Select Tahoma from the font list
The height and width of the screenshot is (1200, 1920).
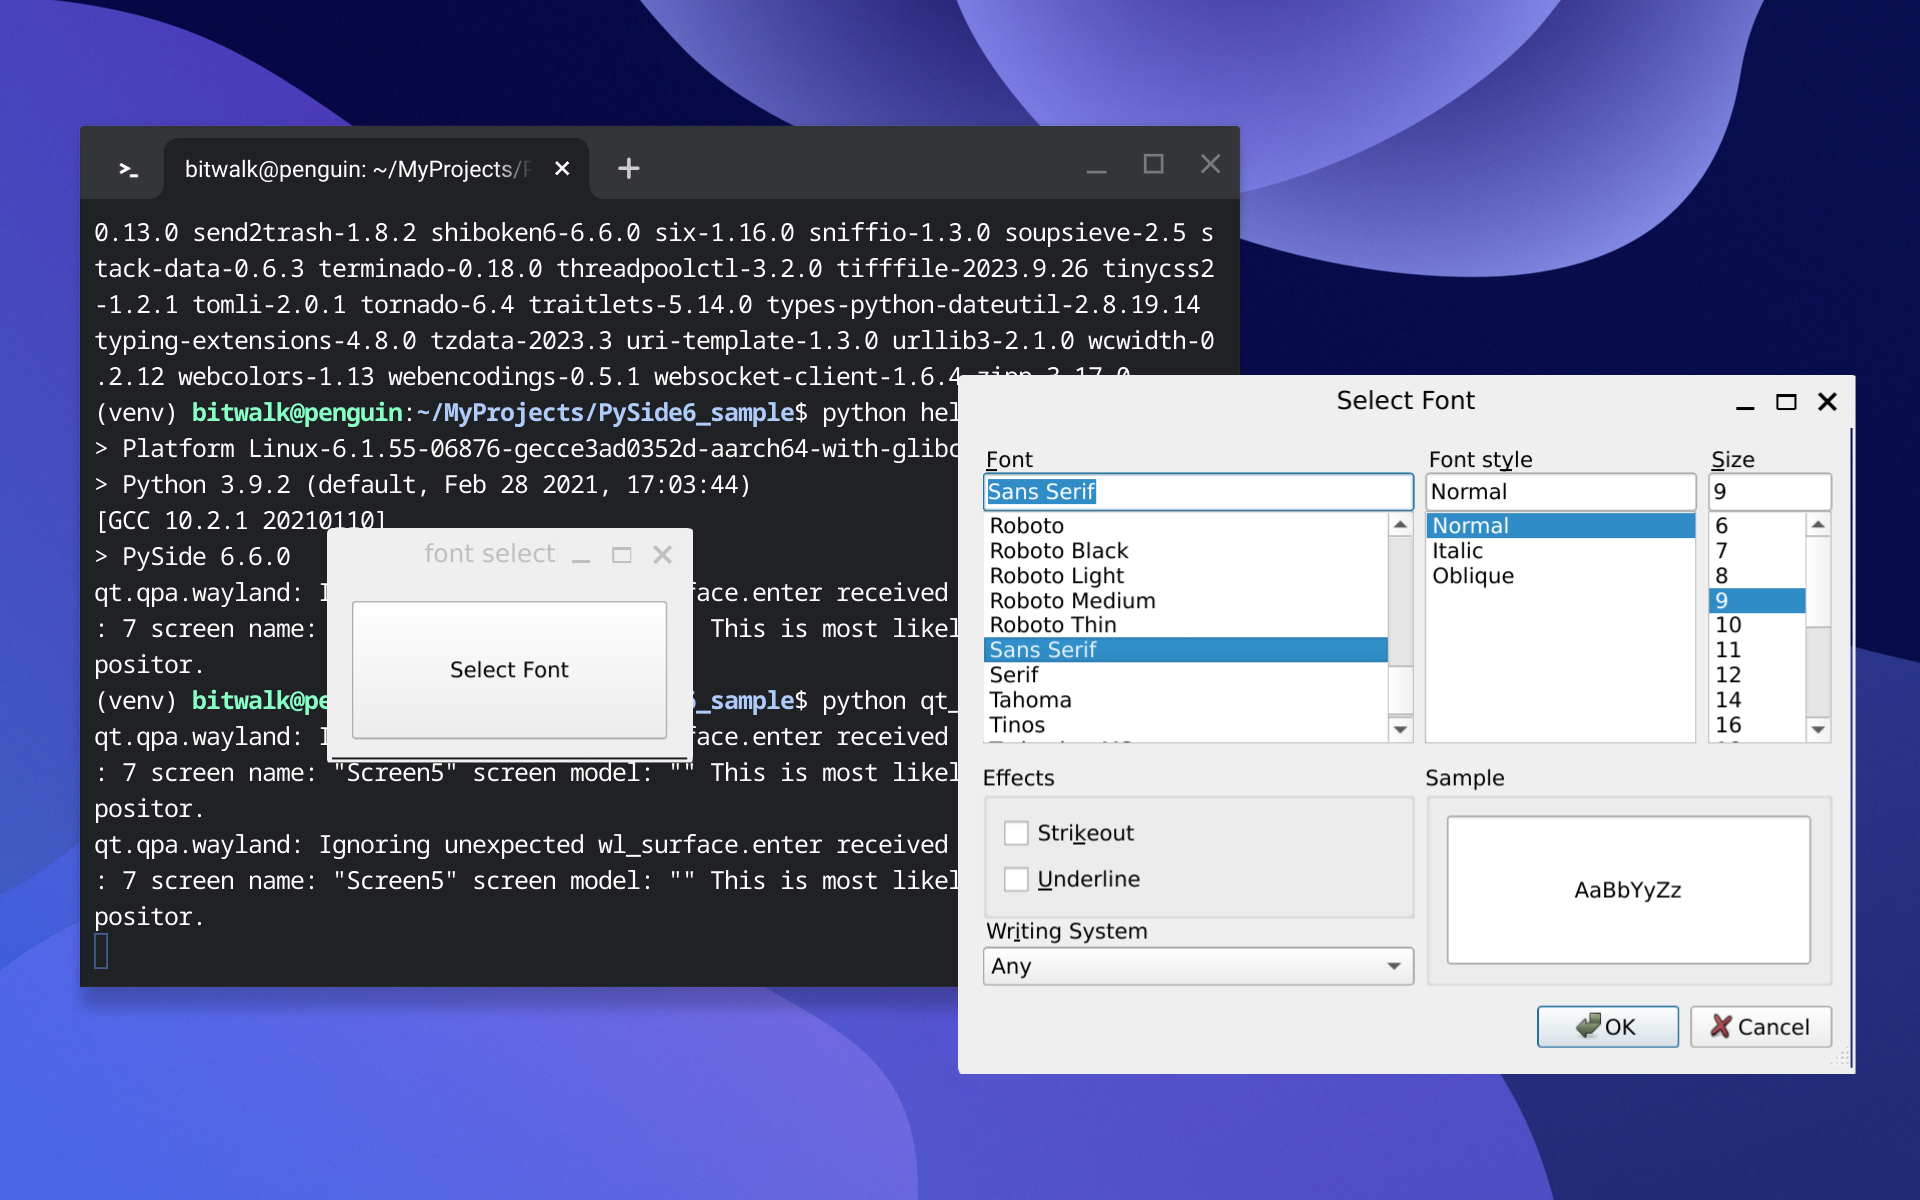click(1030, 700)
